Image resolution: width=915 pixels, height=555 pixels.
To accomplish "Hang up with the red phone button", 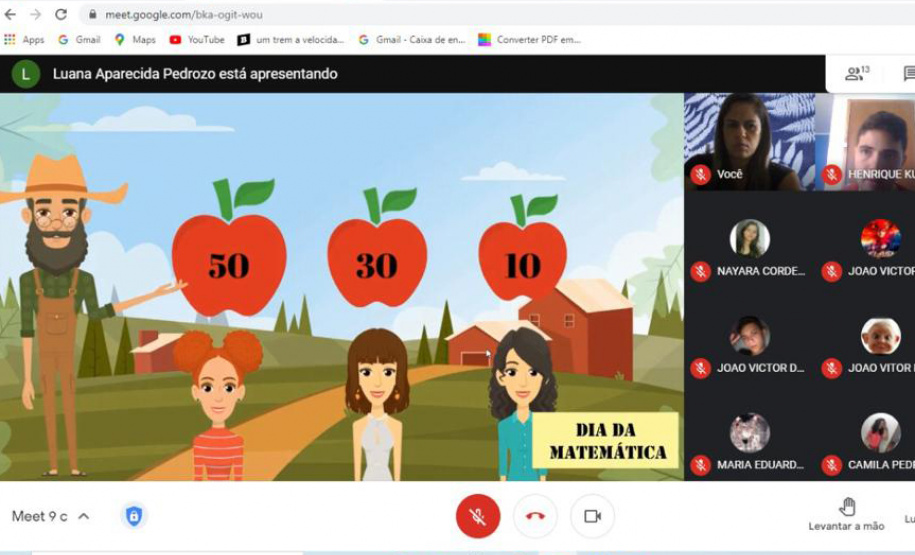I will (x=535, y=516).
